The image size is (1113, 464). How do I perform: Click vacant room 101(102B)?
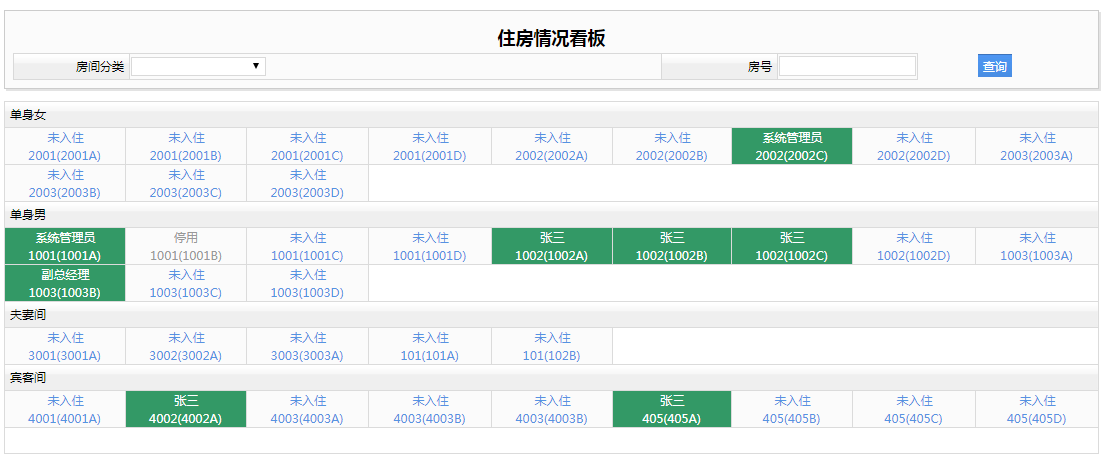tap(552, 347)
